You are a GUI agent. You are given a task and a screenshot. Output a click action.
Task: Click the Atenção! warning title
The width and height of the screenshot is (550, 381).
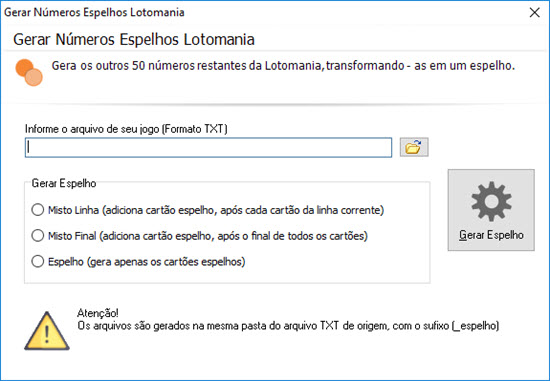98,313
